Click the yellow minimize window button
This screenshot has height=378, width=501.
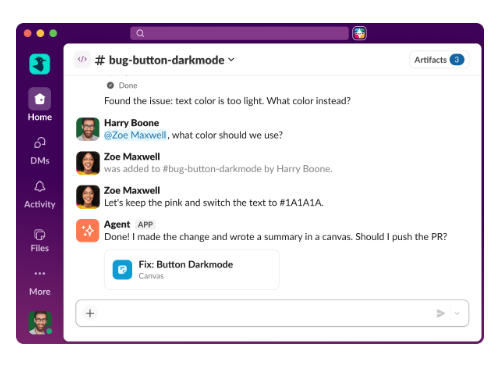point(40,33)
